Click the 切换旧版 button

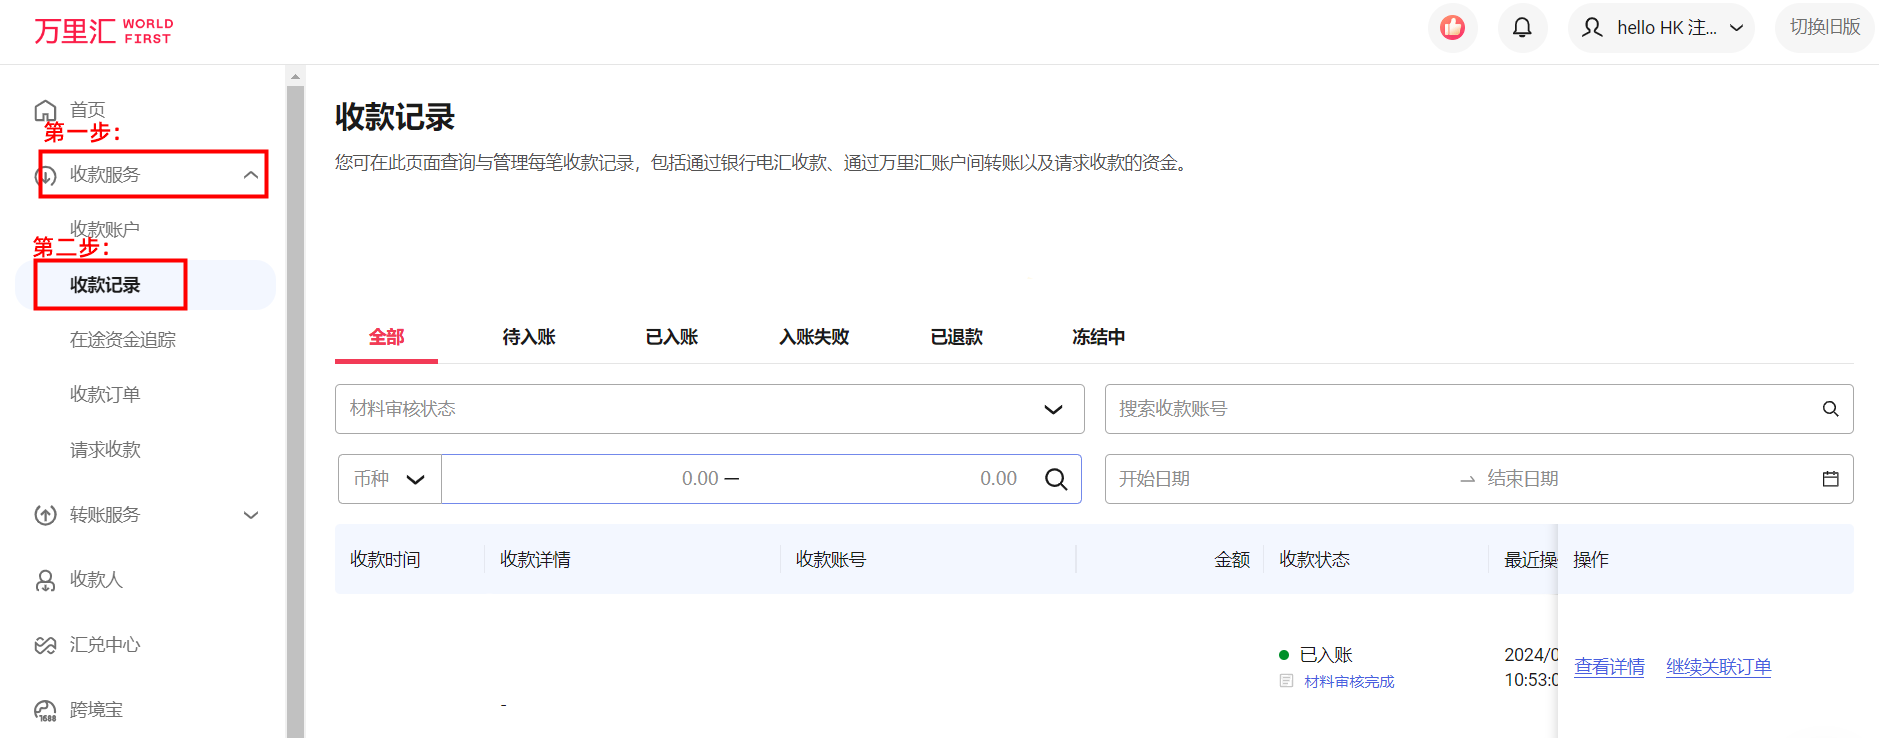pyautogui.click(x=1824, y=27)
